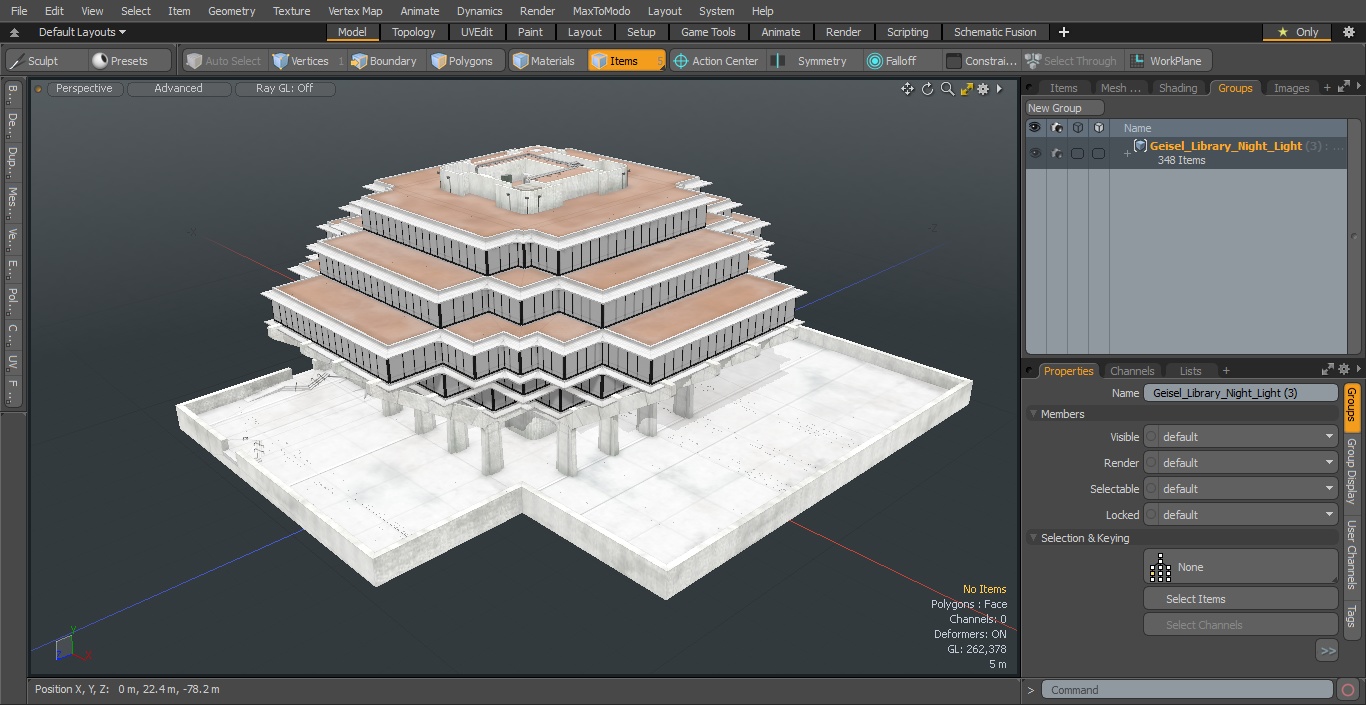Toggle Symmetry in the toolbar

[x=814, y=61]
